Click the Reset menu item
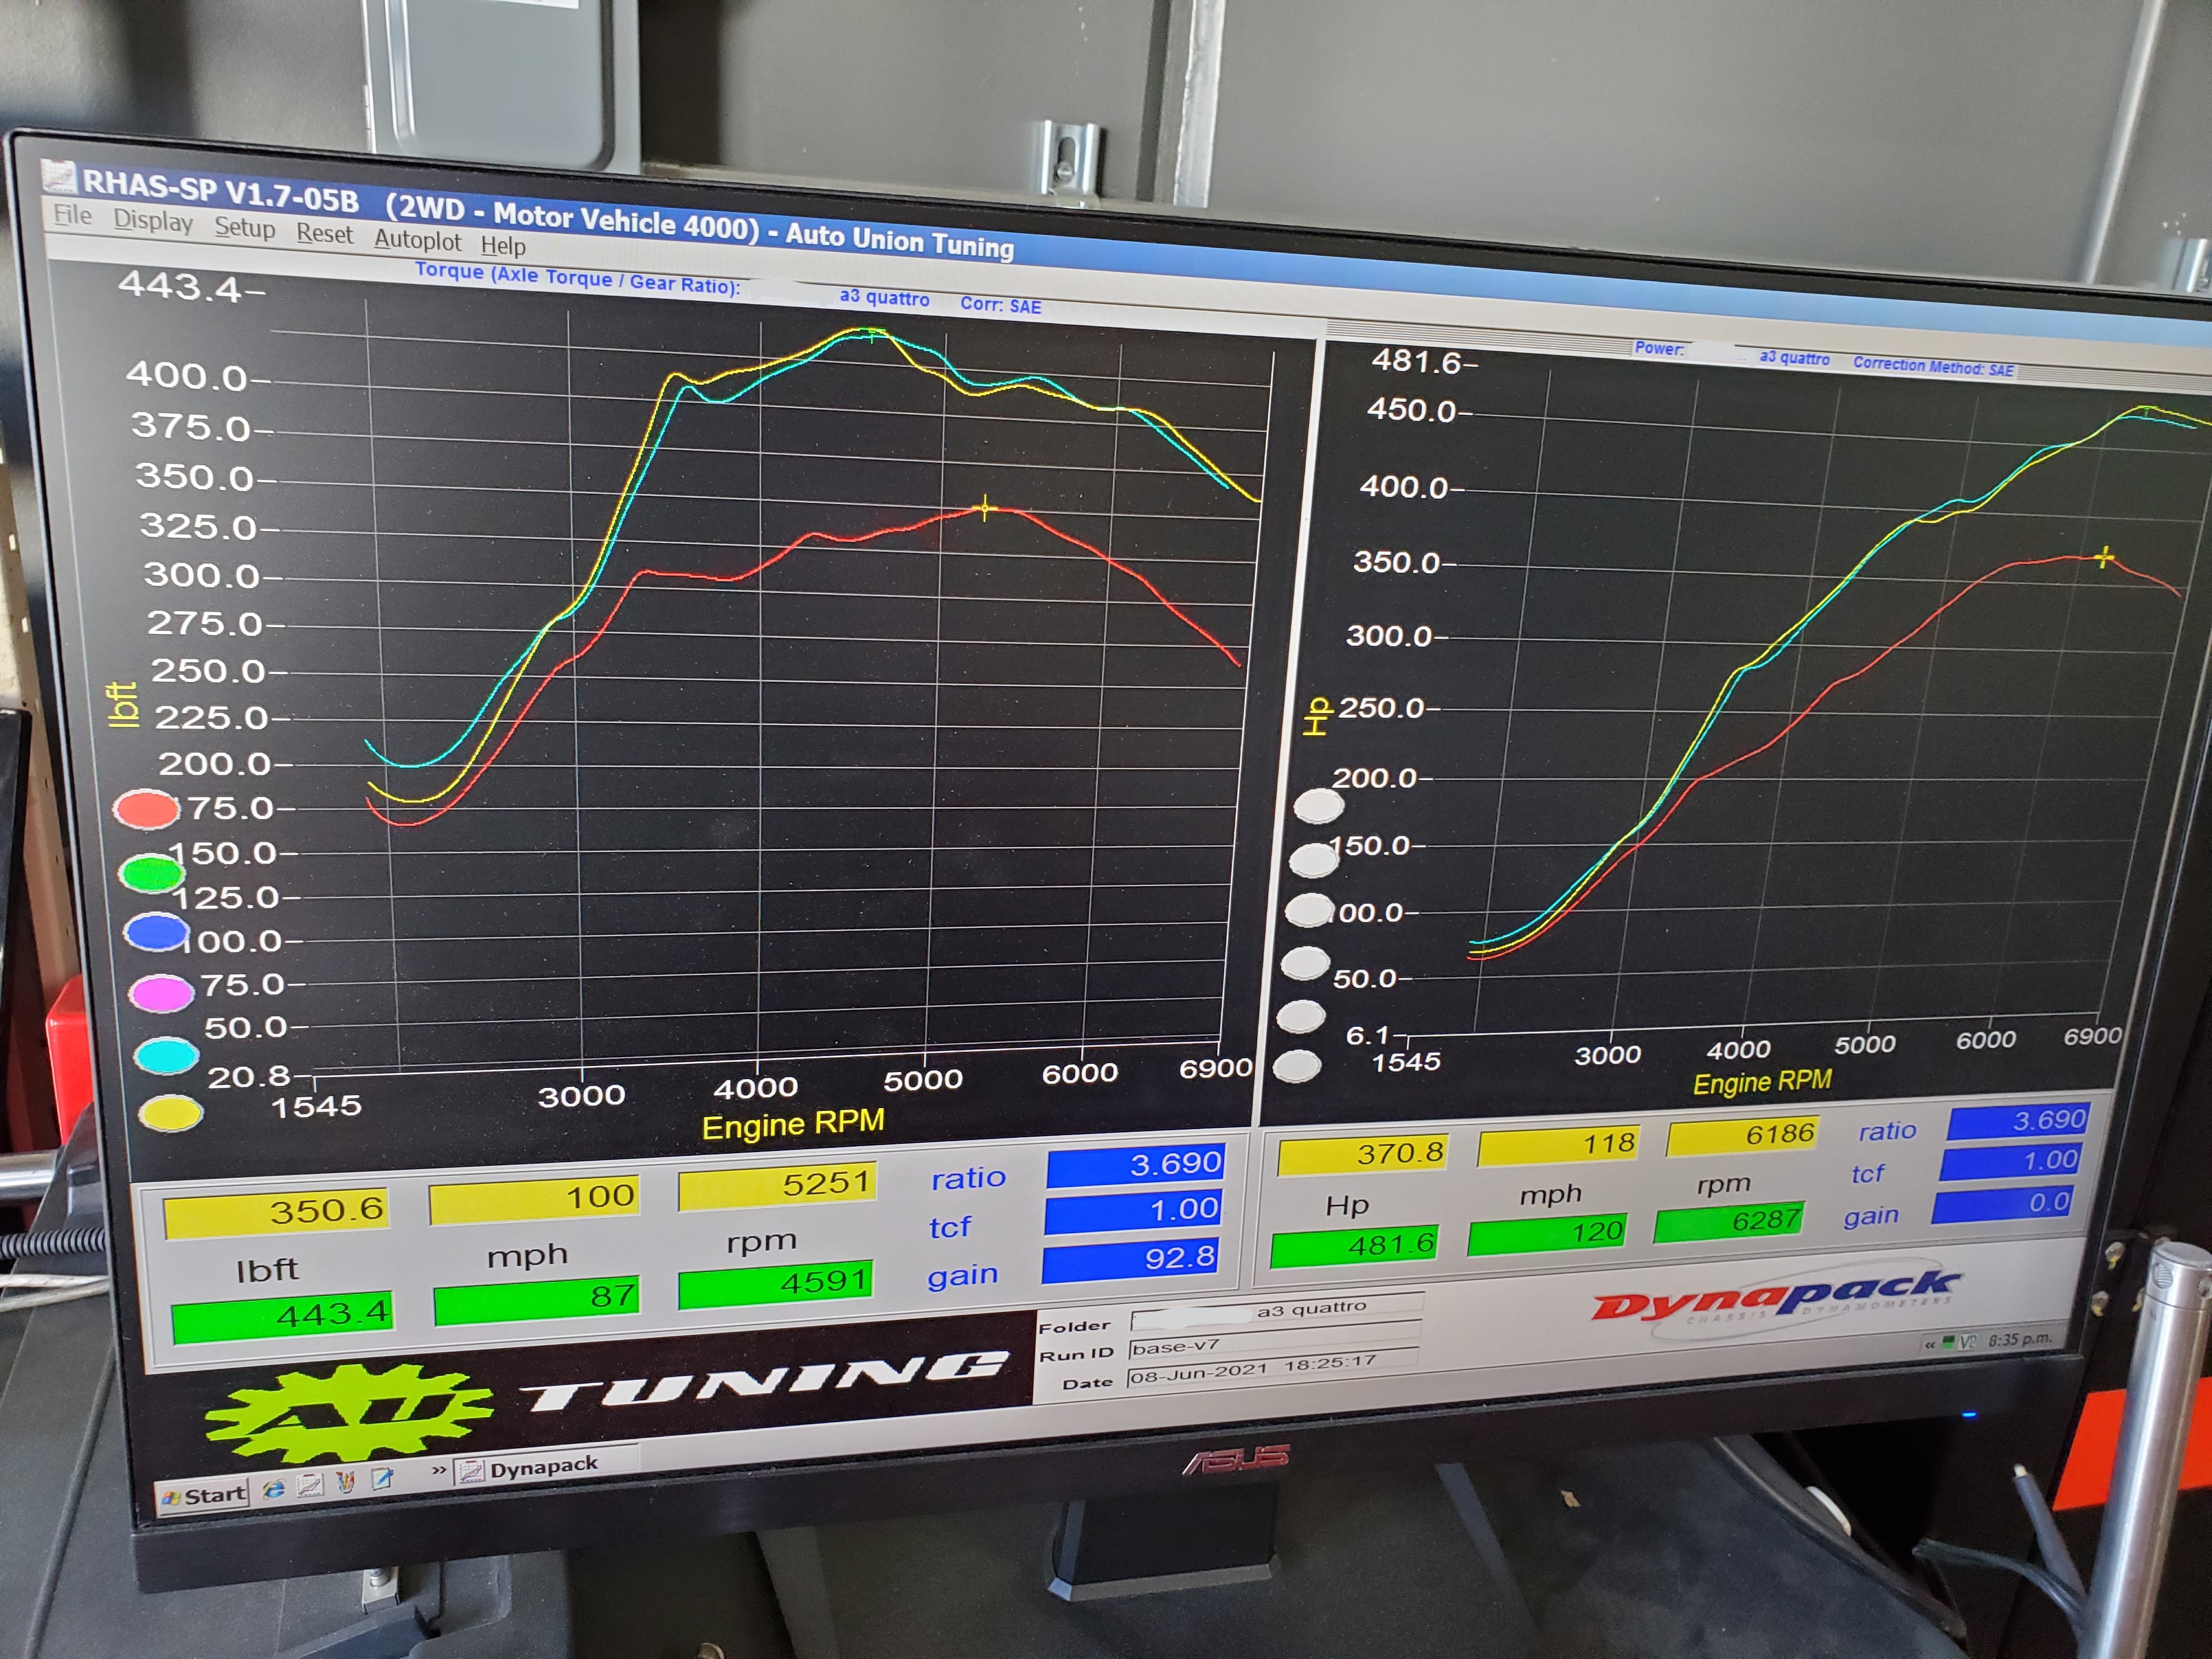 coord(324,234)
